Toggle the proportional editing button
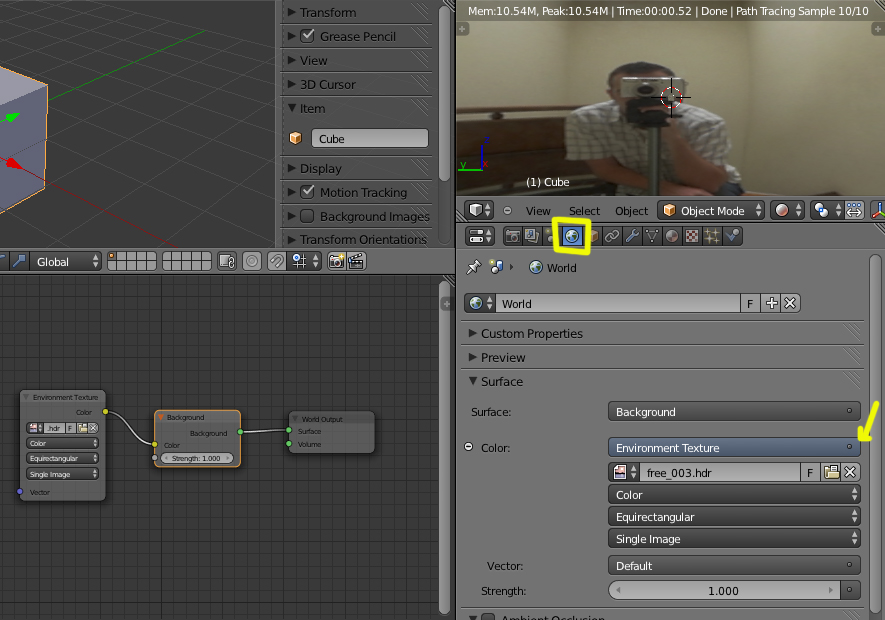Image resolution: width=885 pixels, height=620 pixels. coord(252,261)
